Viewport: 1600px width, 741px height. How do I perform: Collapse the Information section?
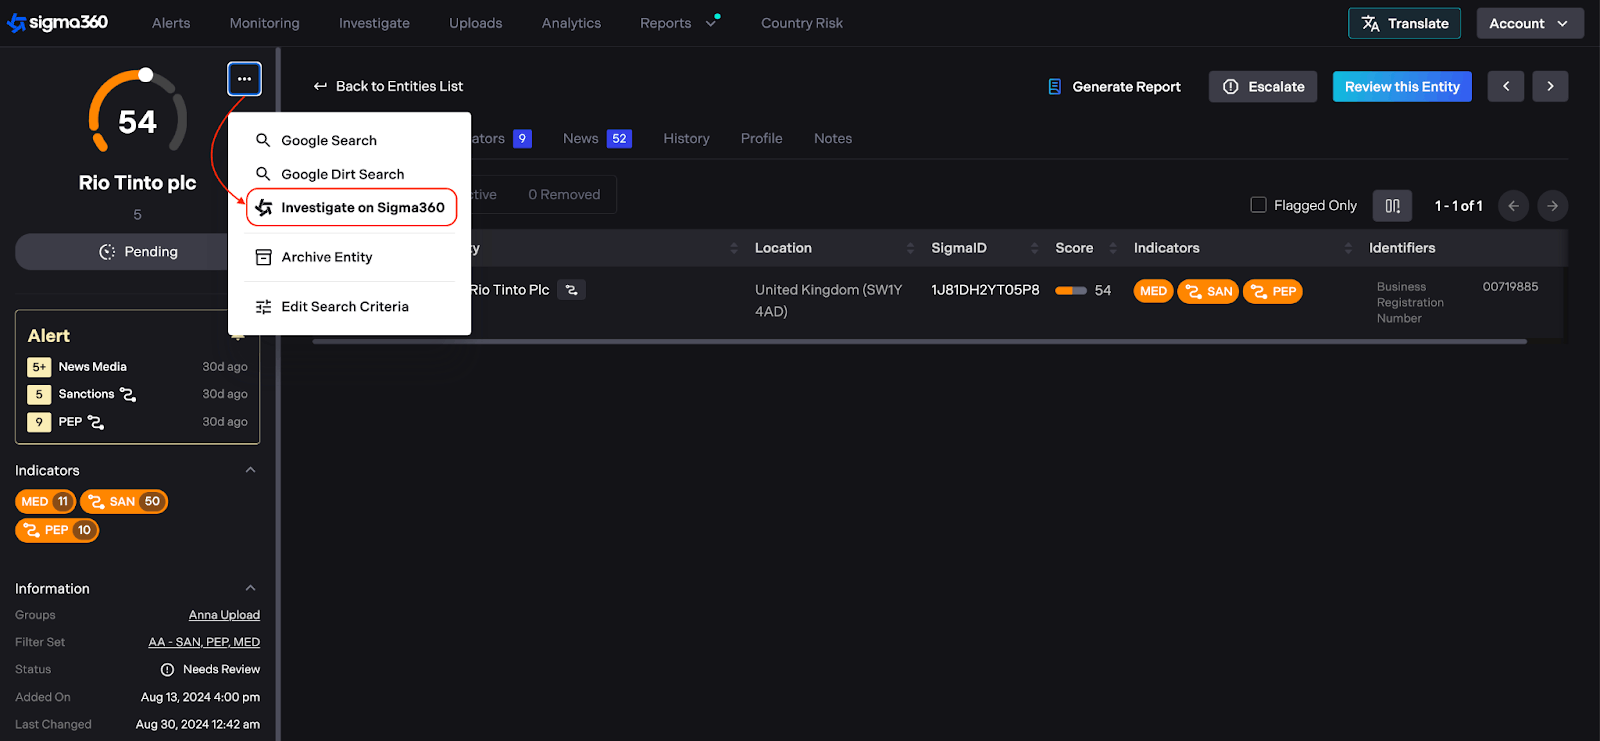pyautogui.click(x=250, y=588)
